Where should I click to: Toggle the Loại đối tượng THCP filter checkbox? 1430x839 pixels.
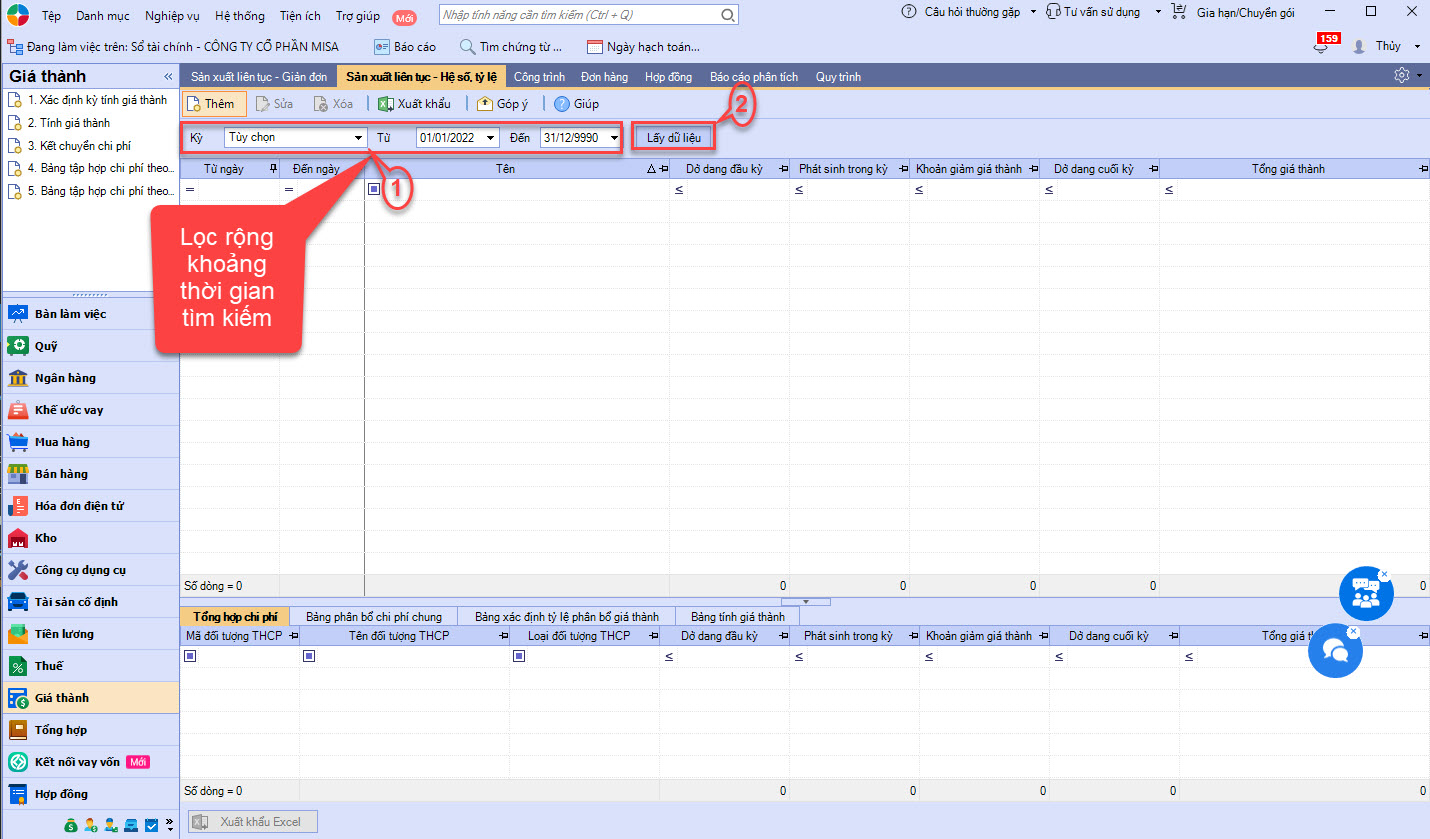pyautogui.click(x=519, y=657)
